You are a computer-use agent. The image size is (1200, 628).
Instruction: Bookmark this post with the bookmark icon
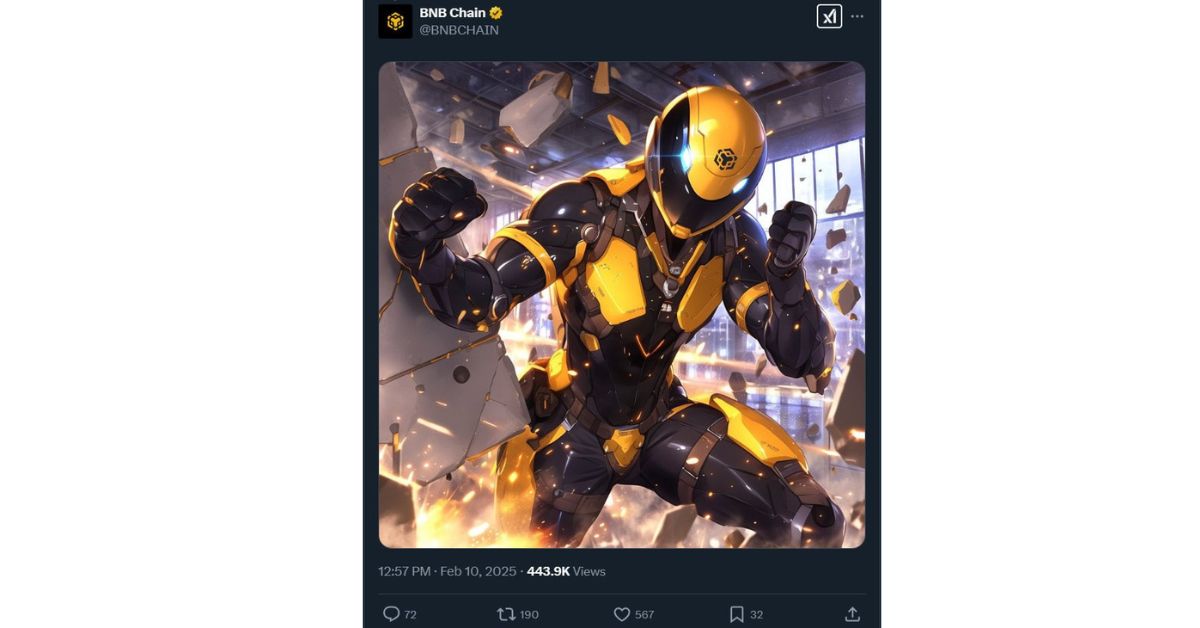pos(736,614)
